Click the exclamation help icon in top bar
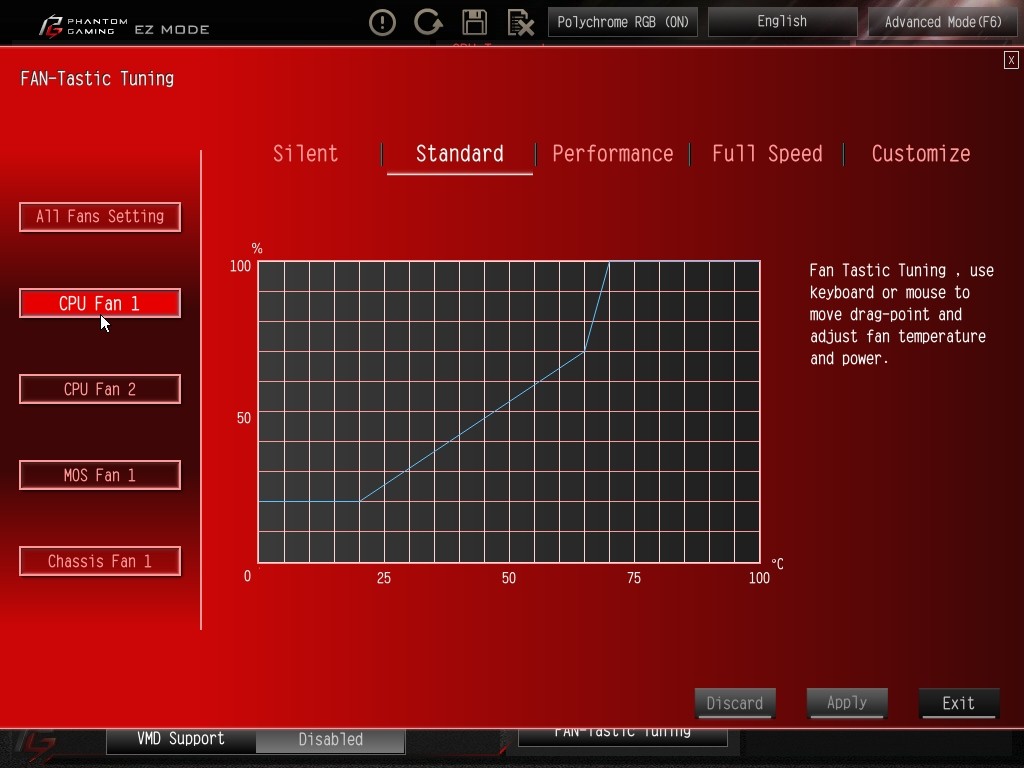The image size is (1024, 768). coord(382,22)
